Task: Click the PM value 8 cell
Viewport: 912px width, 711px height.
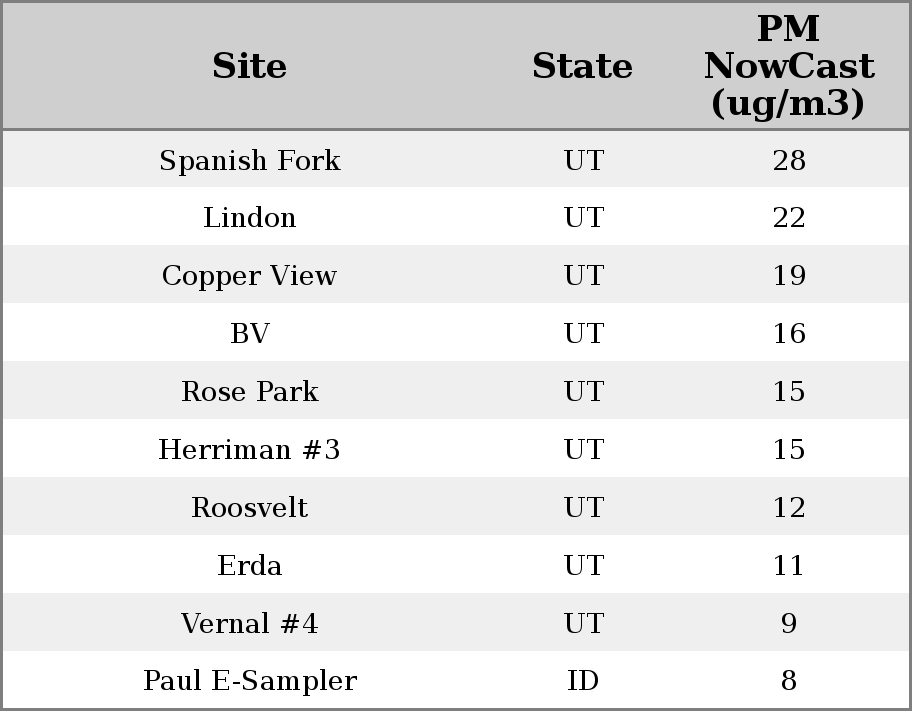Action: (x=788, y=681)
